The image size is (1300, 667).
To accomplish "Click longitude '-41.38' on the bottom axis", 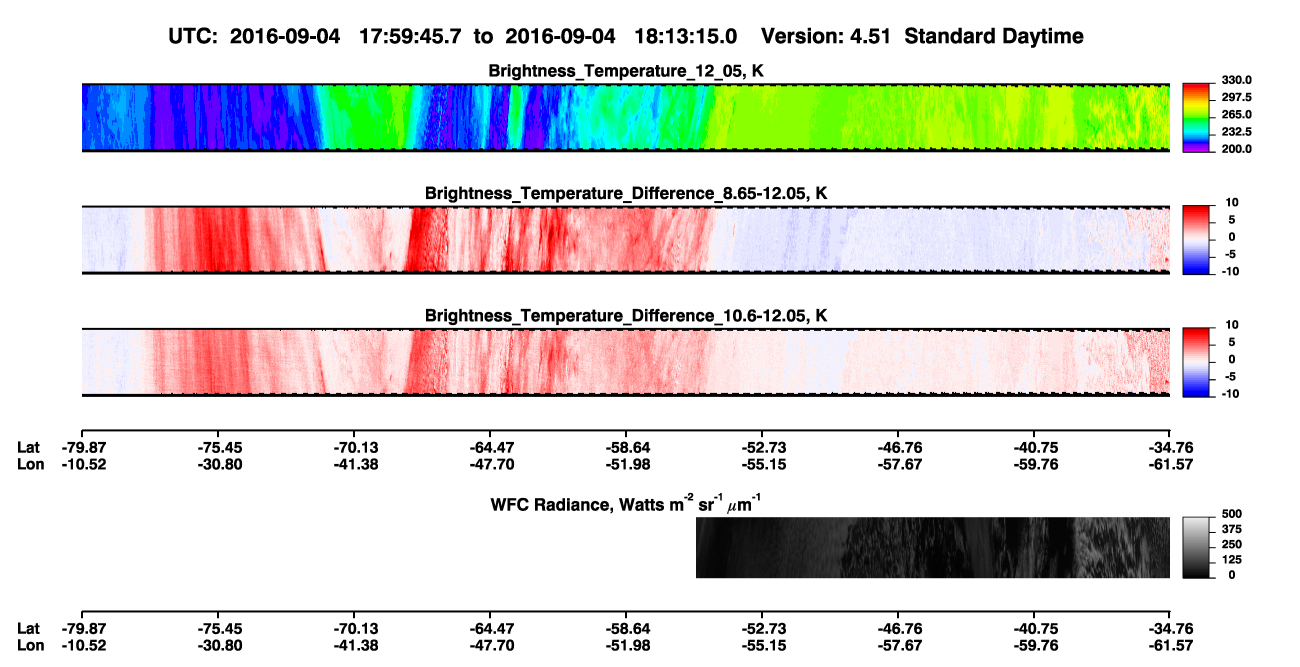I will click(354, 646).
